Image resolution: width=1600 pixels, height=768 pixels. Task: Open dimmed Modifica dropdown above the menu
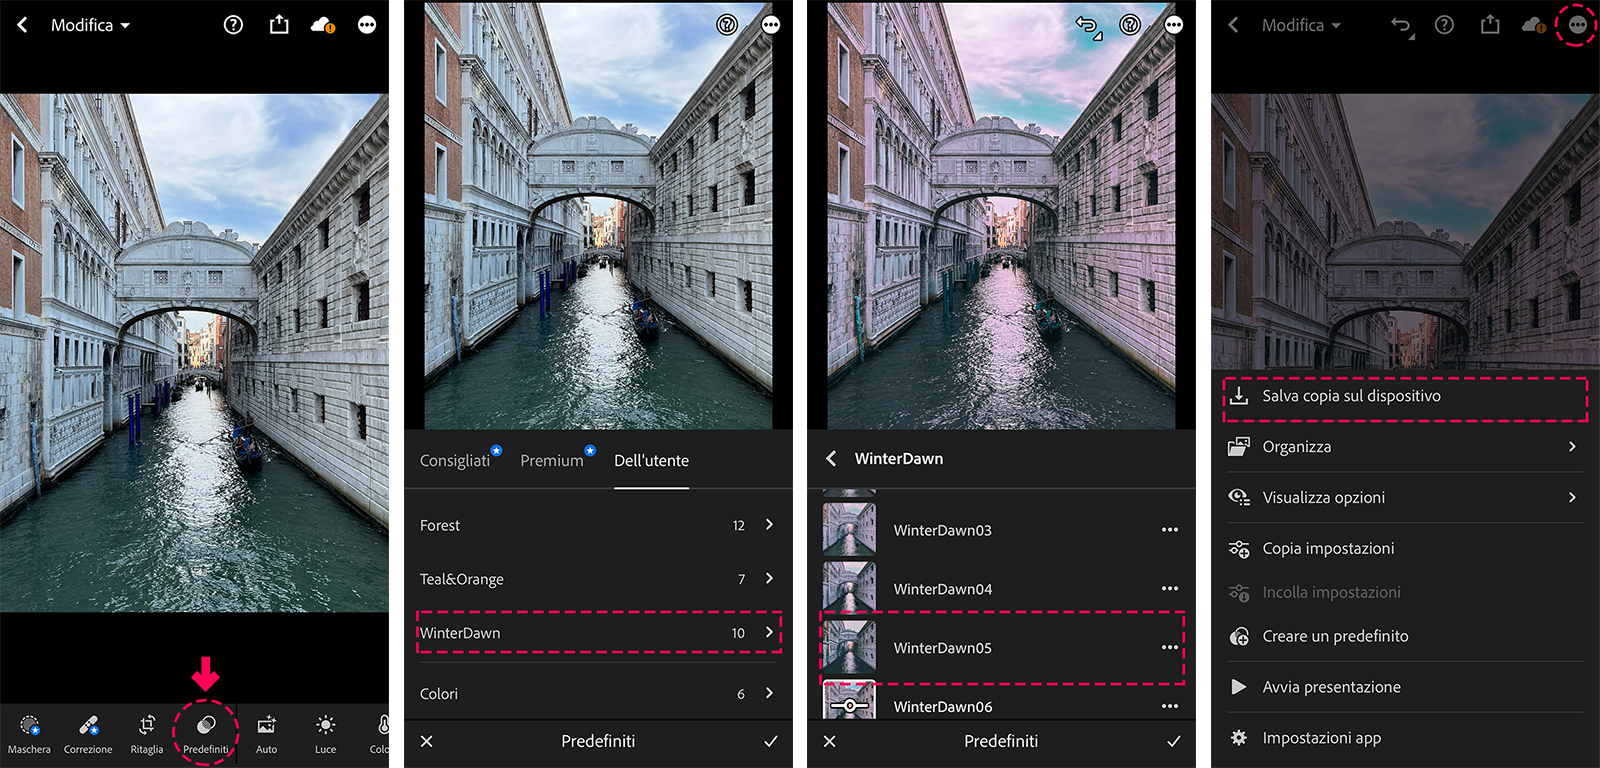click(1300, 25)
